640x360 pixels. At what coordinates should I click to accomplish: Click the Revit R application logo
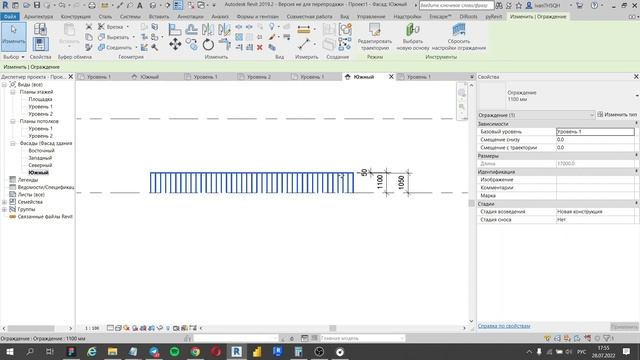(5, 5)
